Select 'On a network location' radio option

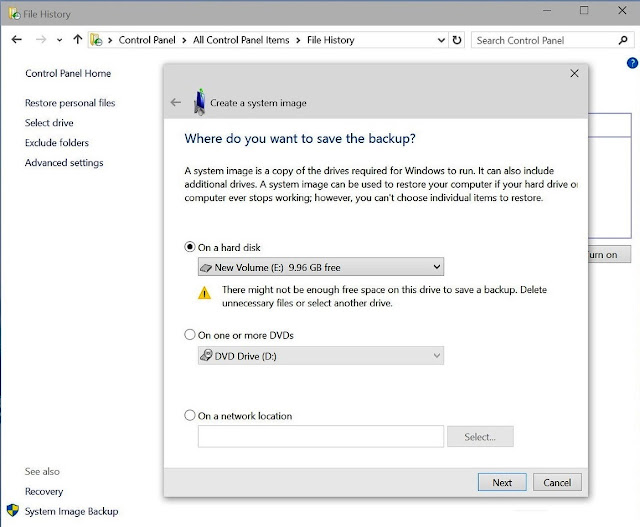click(x=191, y=415)
